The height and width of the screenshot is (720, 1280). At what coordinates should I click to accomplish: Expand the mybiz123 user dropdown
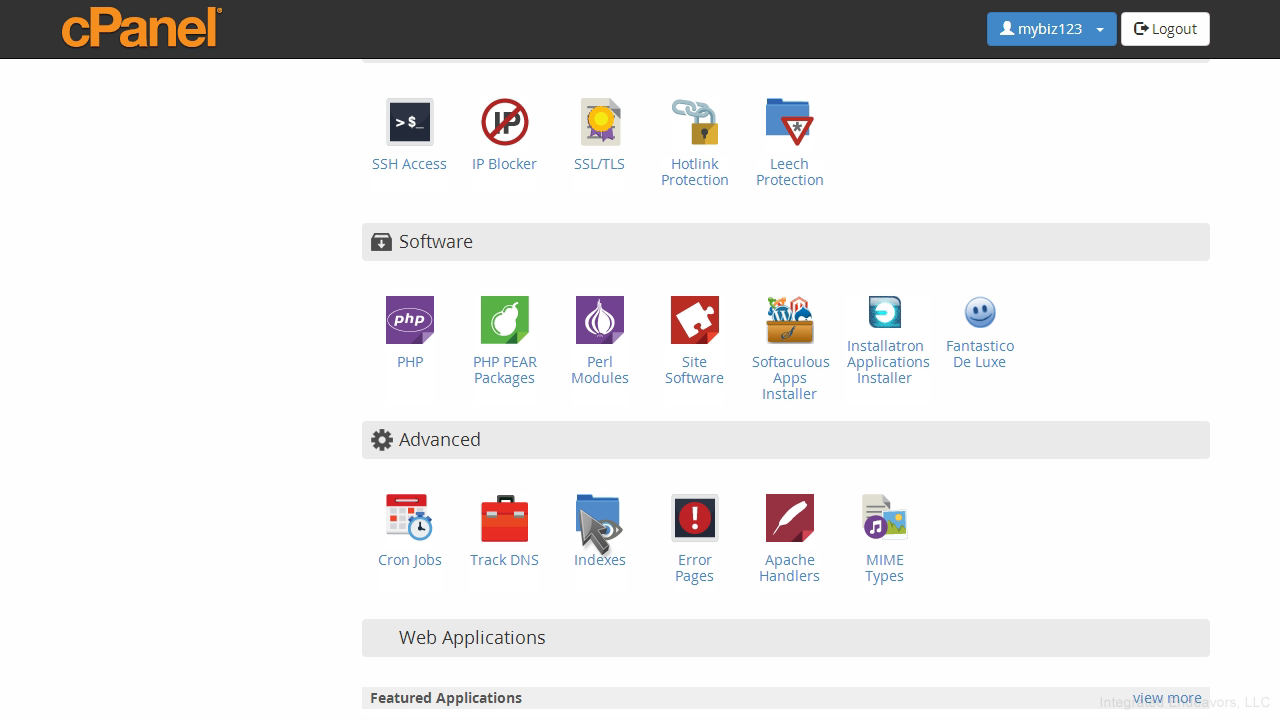(x=1051, y=29)
